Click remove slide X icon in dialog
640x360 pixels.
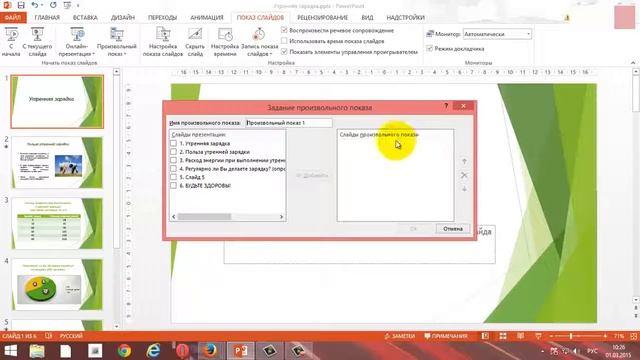pos(464,175)
